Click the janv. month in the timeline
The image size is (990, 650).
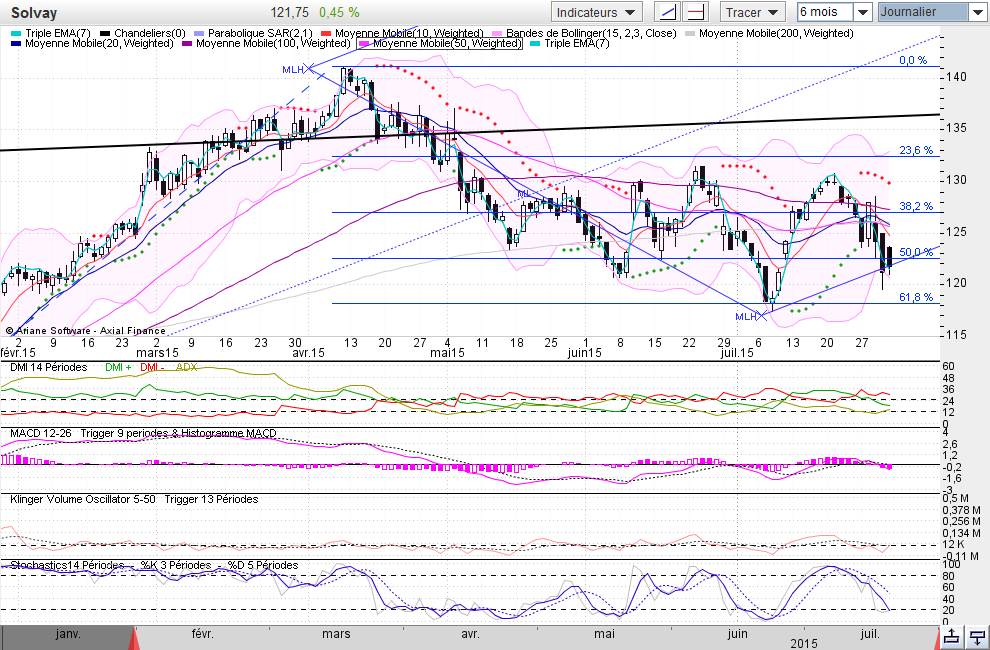coord(68,634)
